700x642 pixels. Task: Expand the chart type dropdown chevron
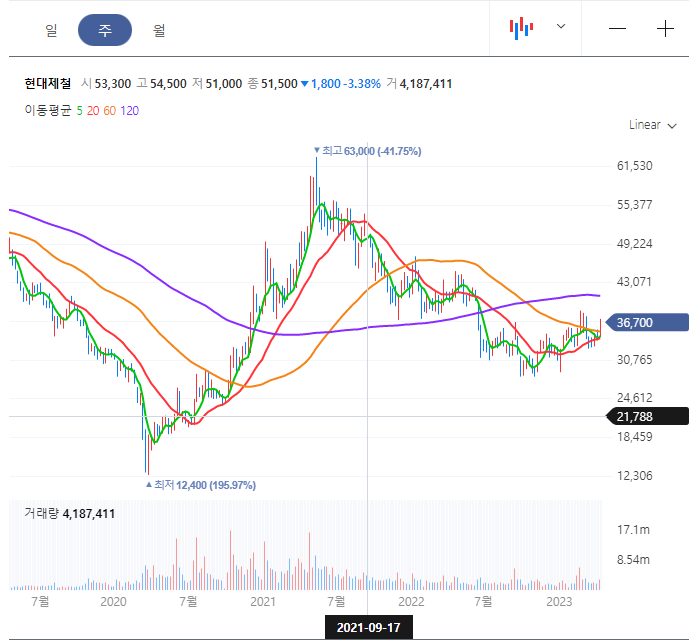point(561,26)
